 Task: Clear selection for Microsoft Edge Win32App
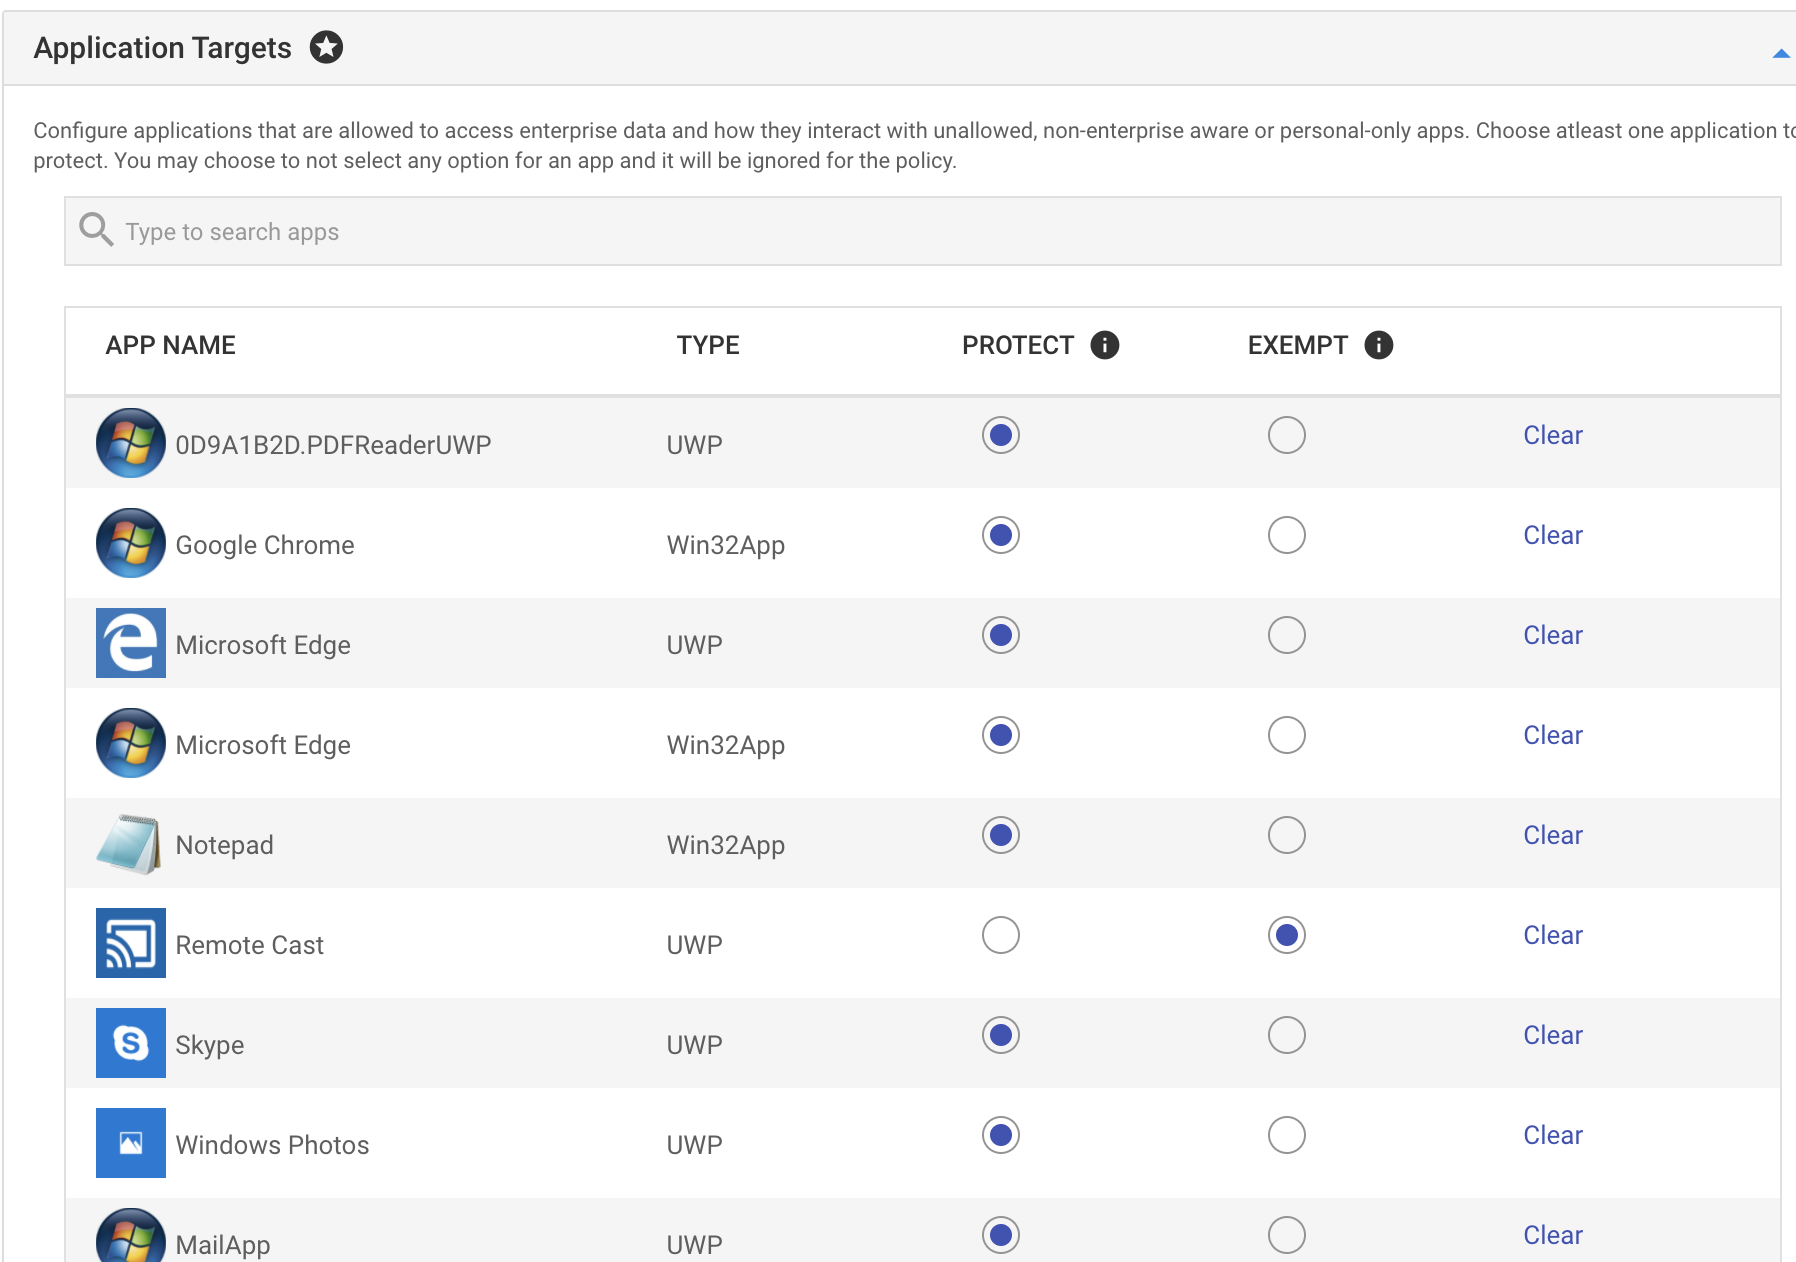click(1553, 735)
